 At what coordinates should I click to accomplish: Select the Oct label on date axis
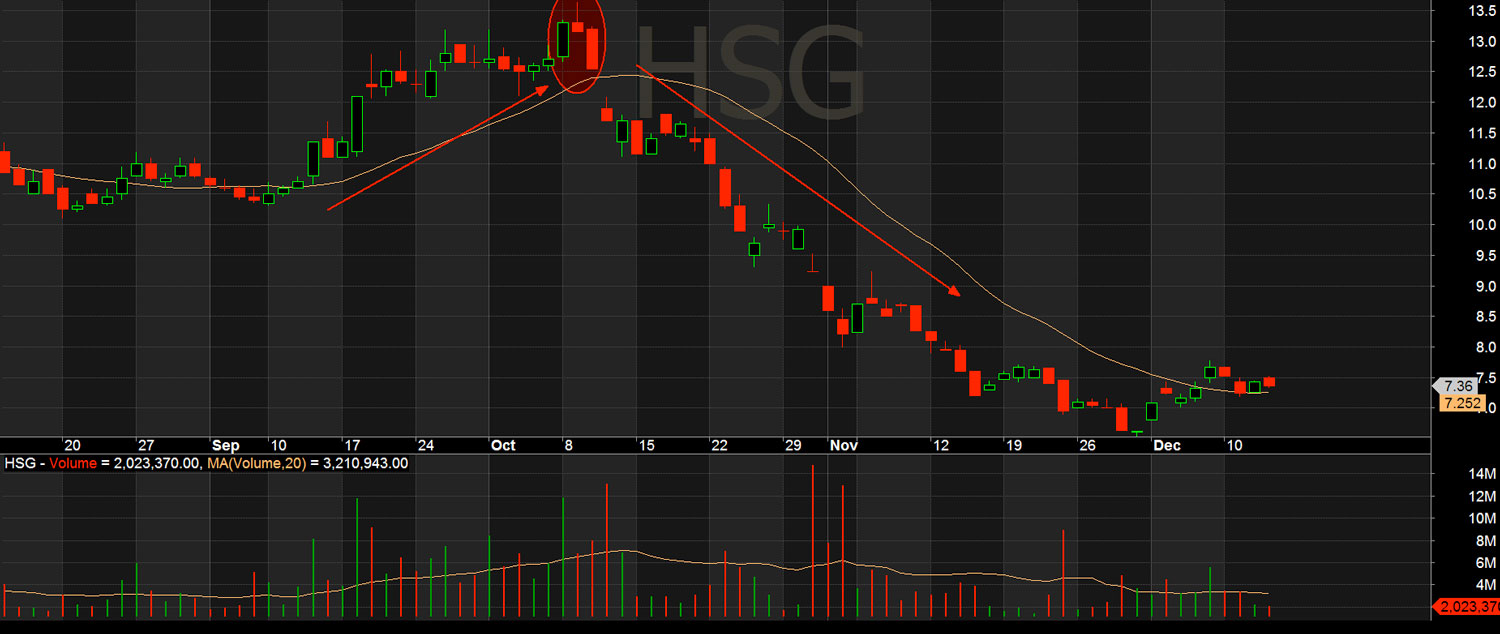pyautogui.click(x=503, y=445)
